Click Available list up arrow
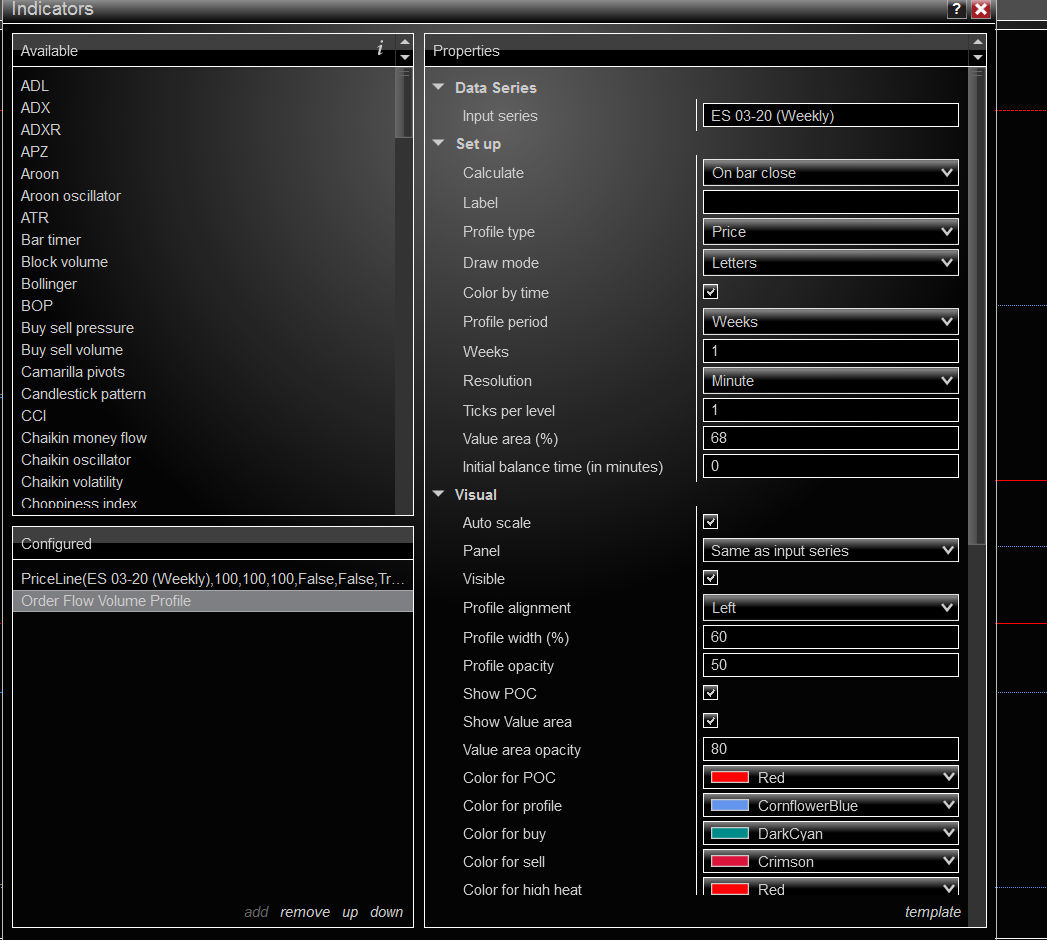This screenshot has height=940, width=1047. (x=405, y=42)
